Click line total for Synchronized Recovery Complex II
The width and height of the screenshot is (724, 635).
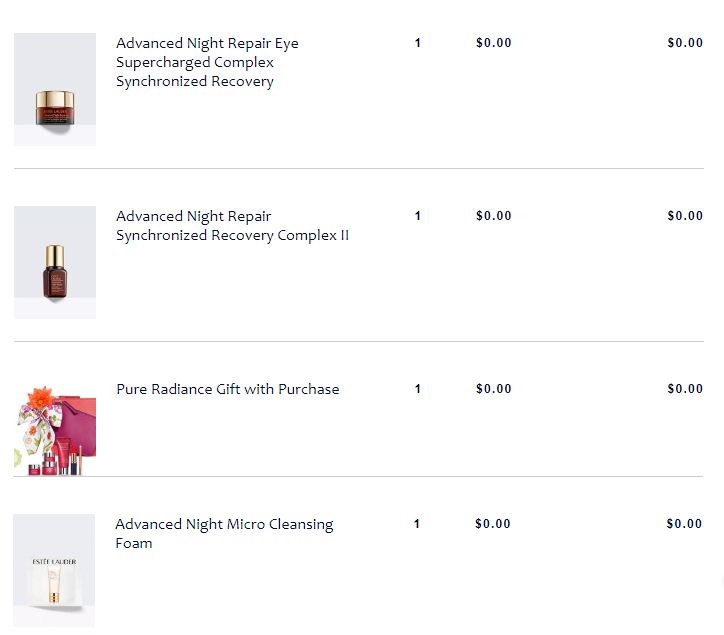point(685,216)
